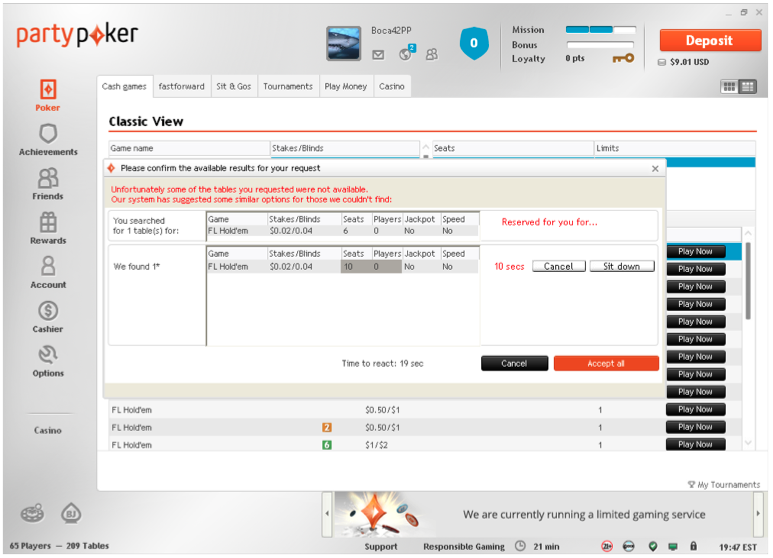This screenshot has height=558, width=773.
Task: Click the up arrow between Stakes and Seats
Action: tap(426, 147)
